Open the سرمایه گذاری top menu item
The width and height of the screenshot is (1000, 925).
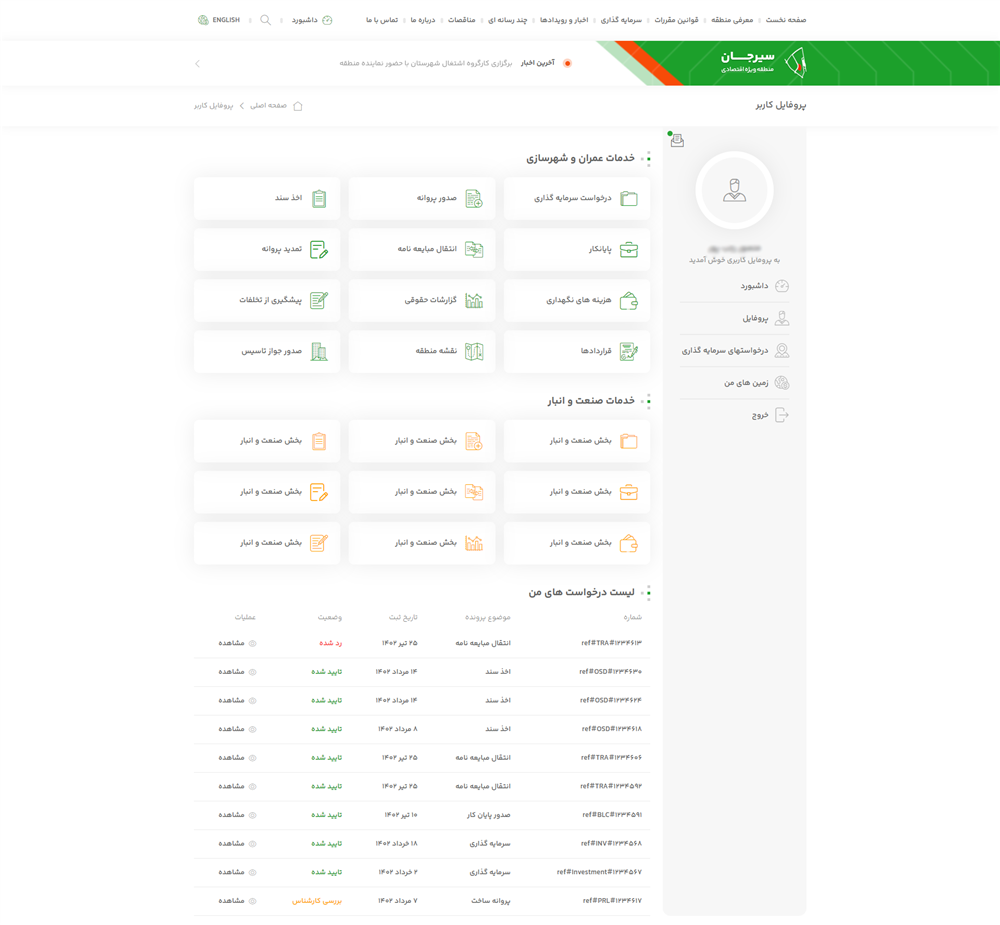click(x=621, y=20)
